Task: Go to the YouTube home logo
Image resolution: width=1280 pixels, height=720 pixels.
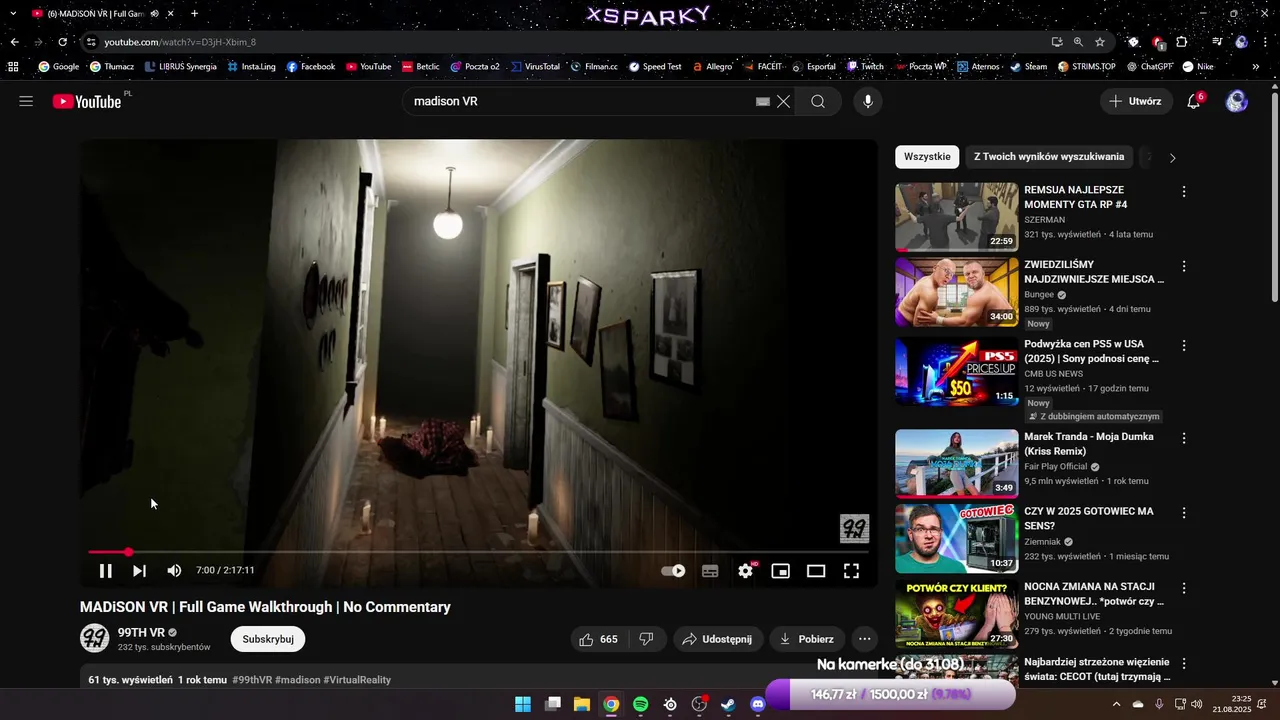Action: 87,101
